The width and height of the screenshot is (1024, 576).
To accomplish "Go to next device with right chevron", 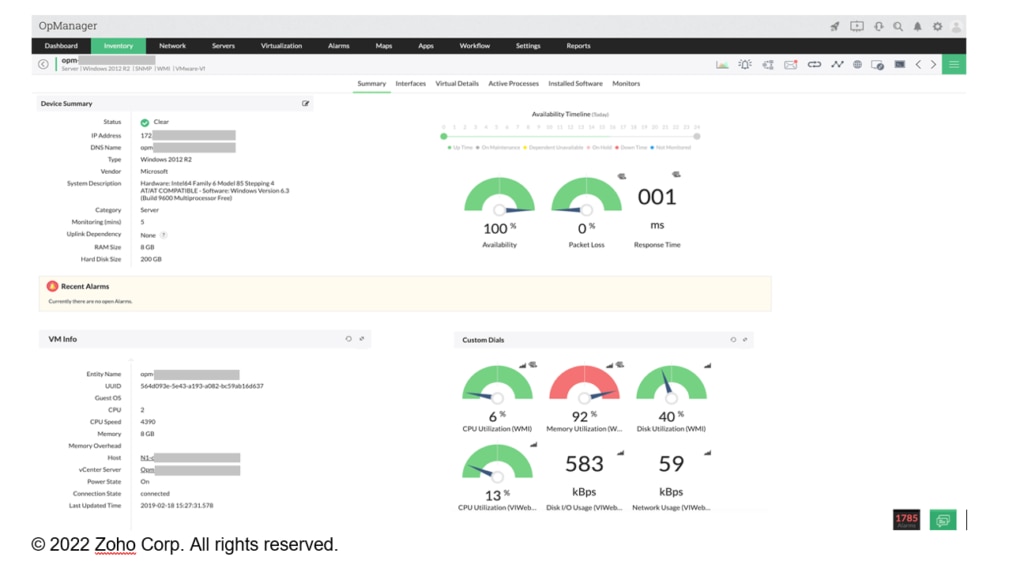I will [x=933, y=65].
